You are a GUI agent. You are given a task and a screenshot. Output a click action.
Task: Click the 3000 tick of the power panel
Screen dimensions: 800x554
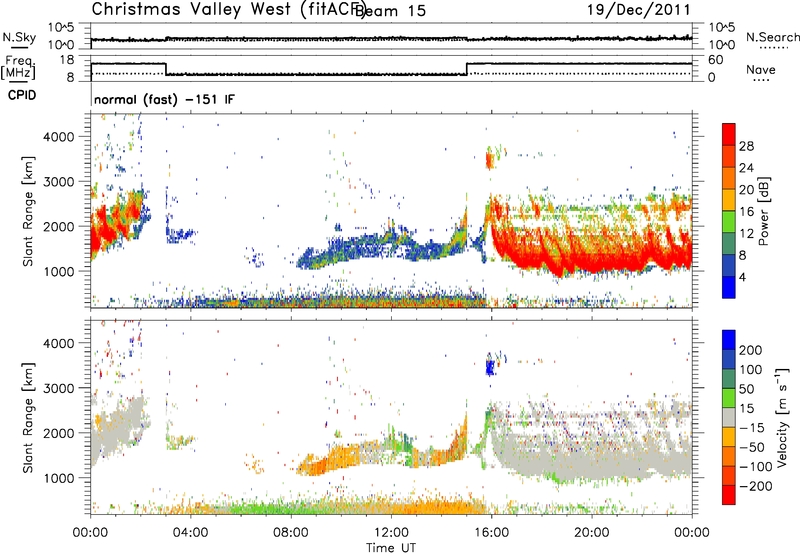pos(58,182)
